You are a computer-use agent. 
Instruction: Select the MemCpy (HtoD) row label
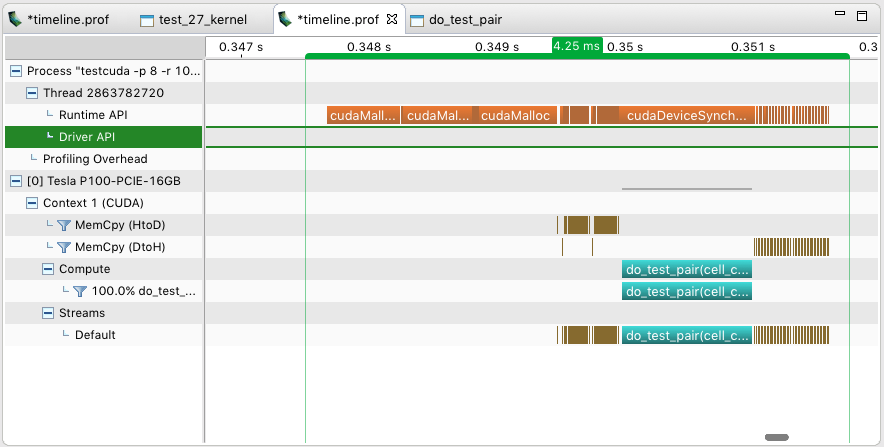(120, 225)
